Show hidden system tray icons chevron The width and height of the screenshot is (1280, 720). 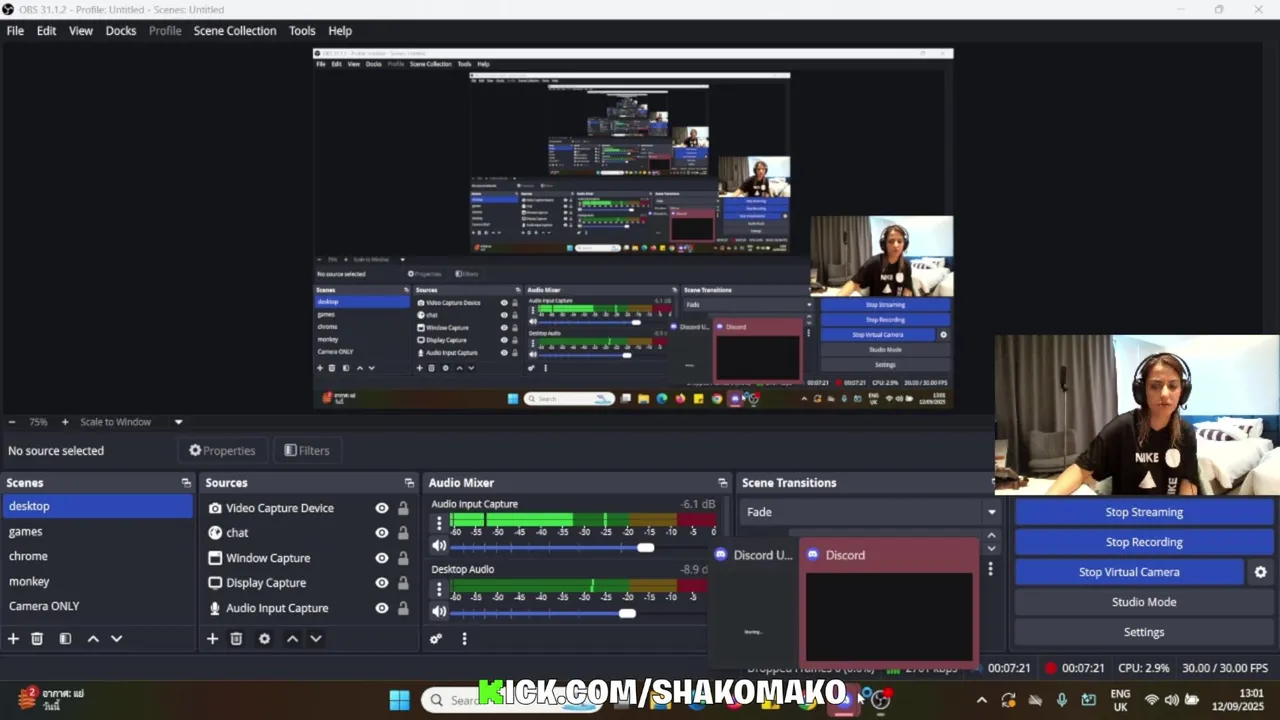[981, 700]
